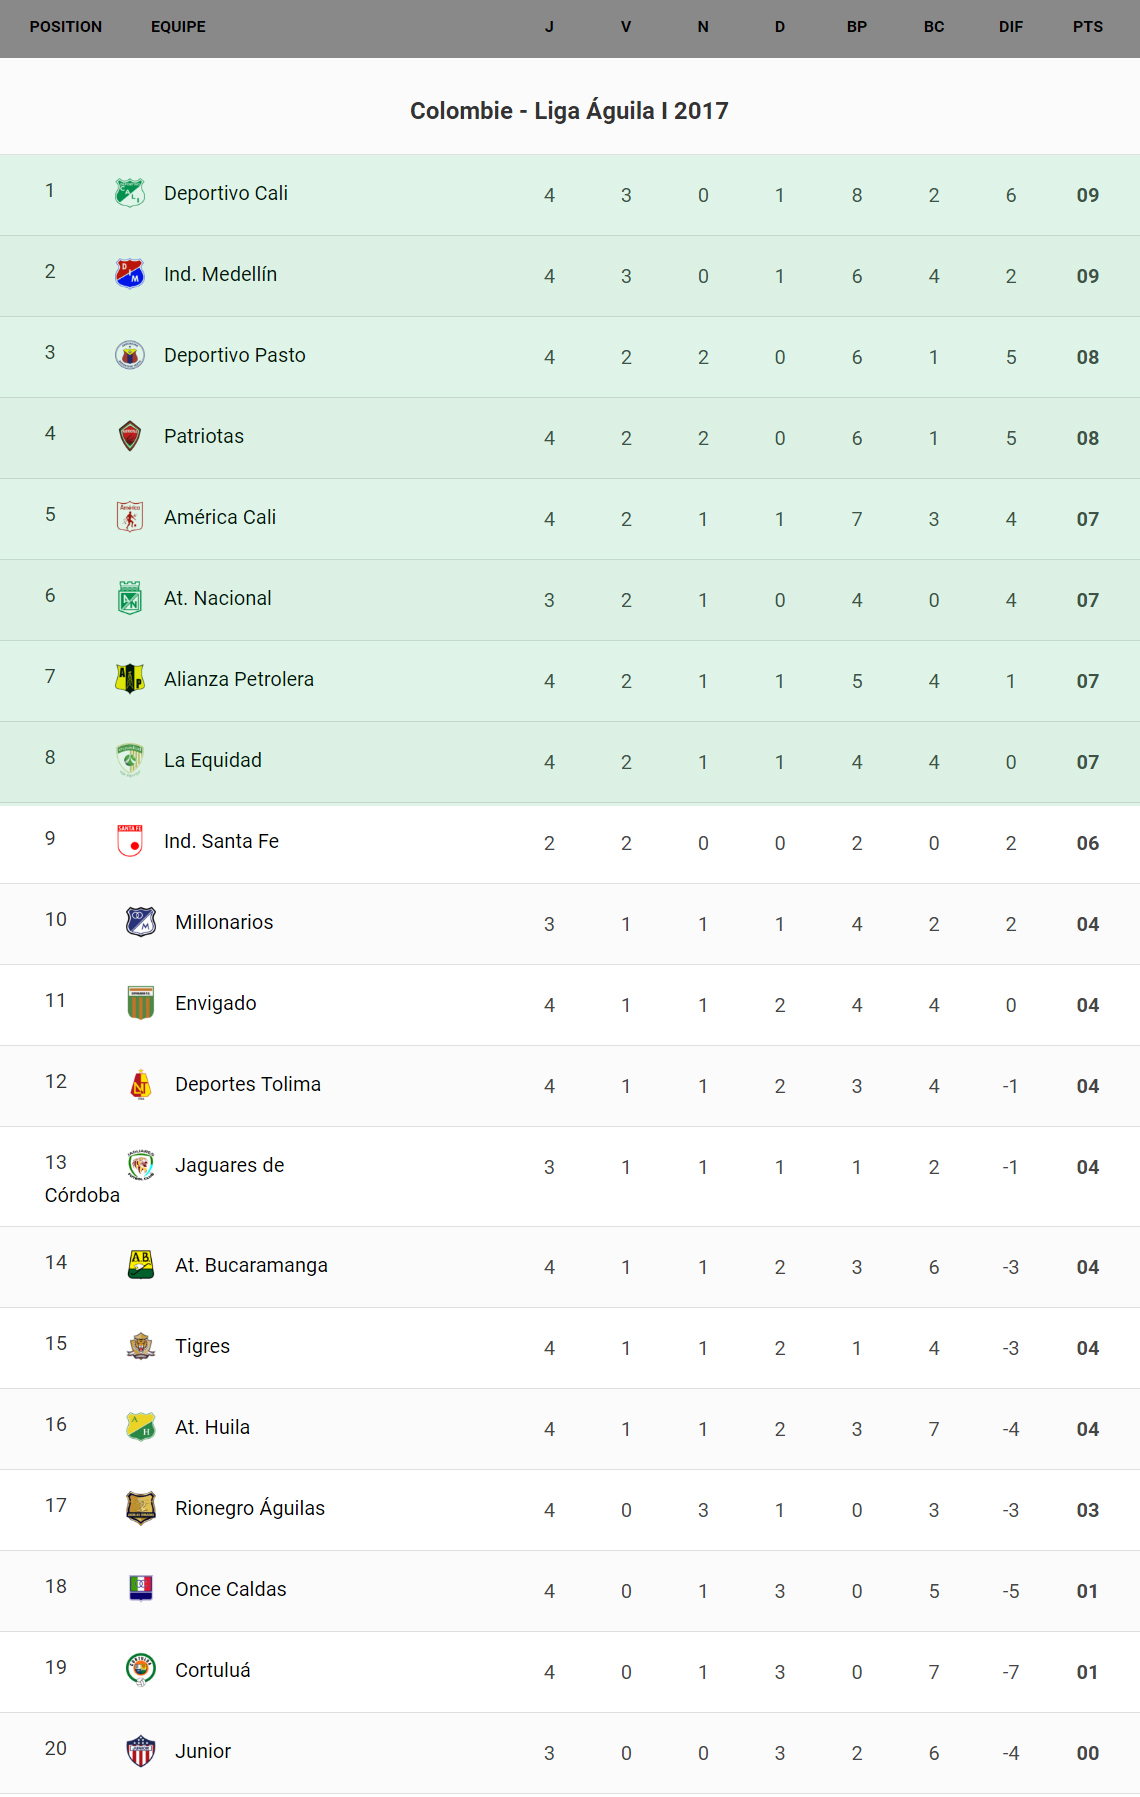Click the Cortuluá round crest
Screen dimensions: 1140x1797
[x=141, y=1669]
